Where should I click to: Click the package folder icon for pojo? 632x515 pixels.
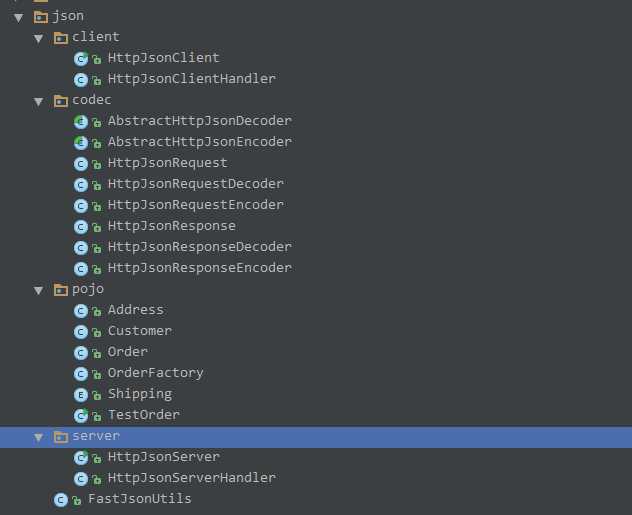click(x=61, y=289)
